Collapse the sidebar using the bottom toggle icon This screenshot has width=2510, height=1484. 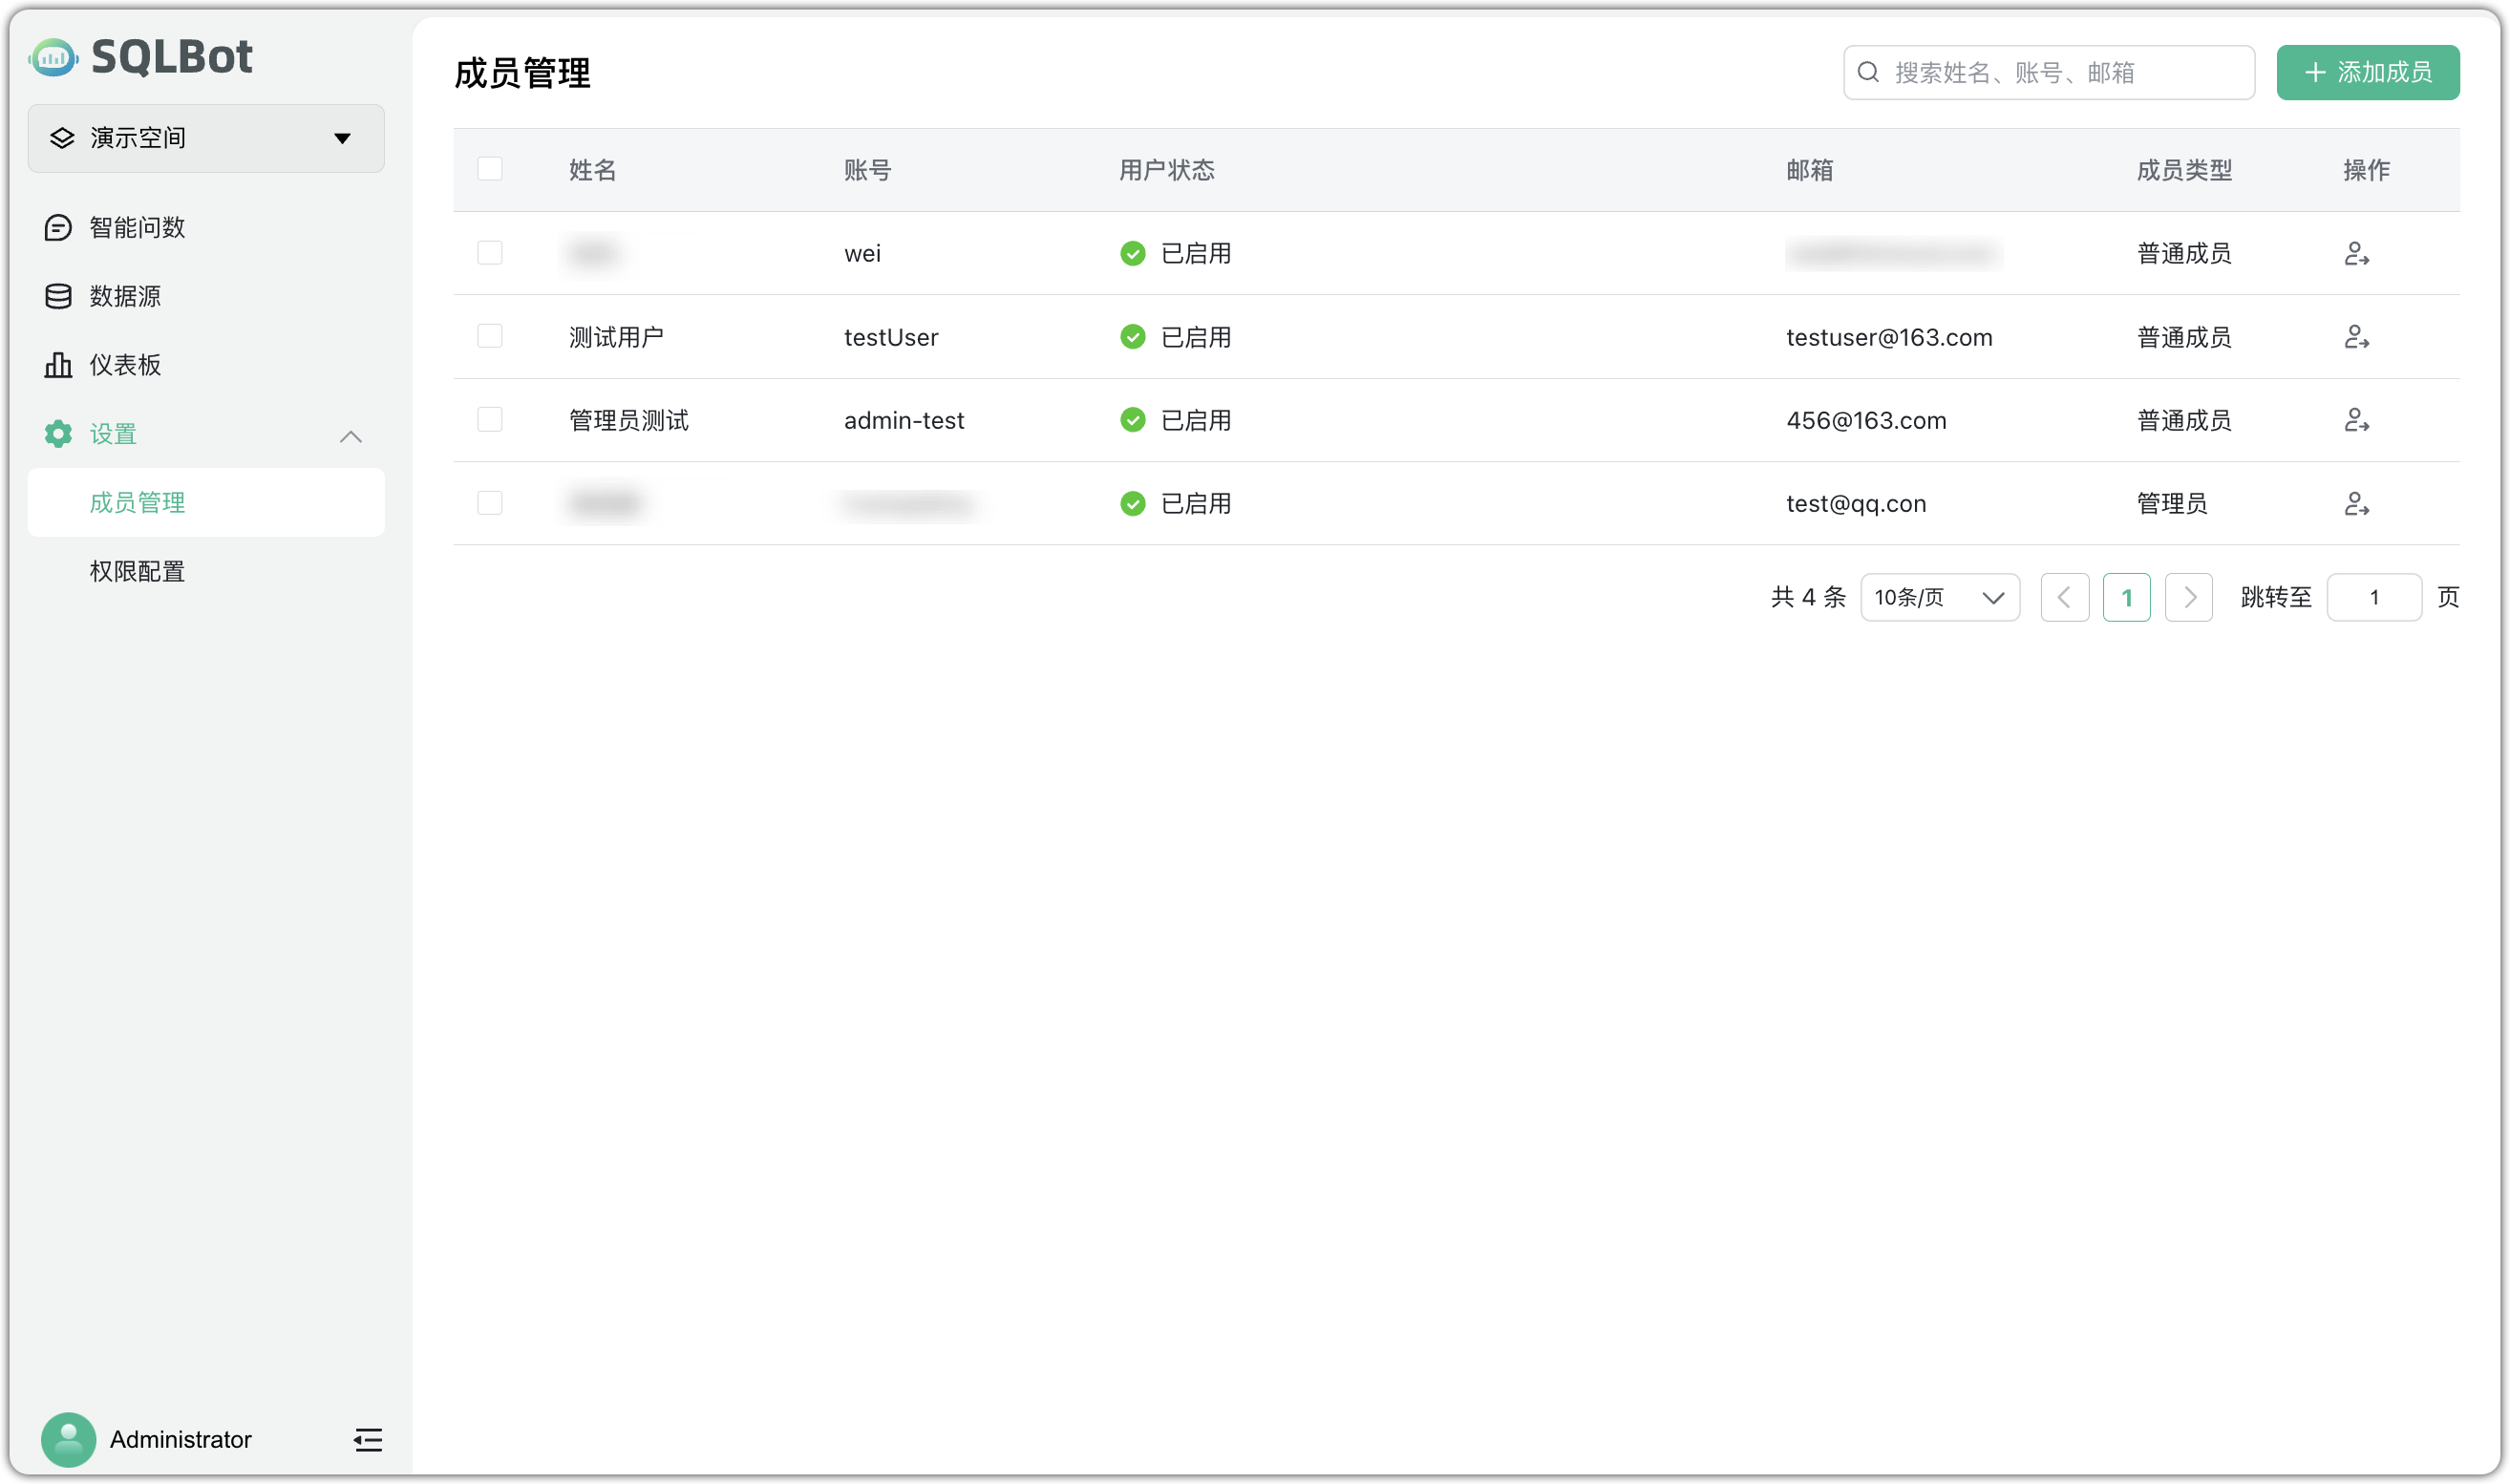tap(367, 1440)
